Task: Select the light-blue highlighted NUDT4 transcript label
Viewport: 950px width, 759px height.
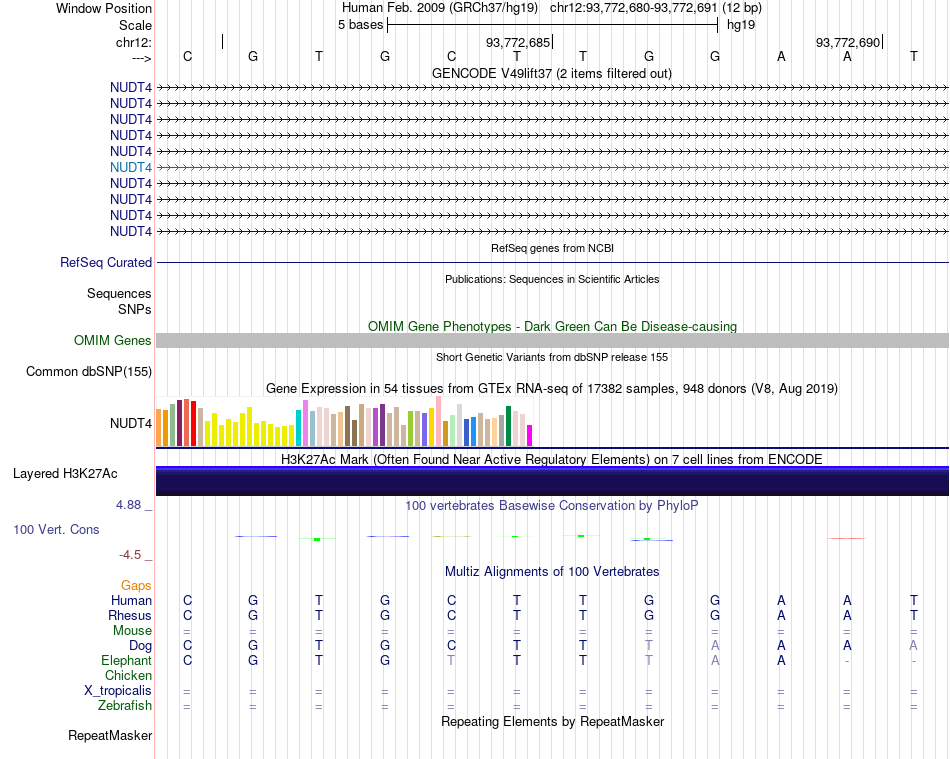Action: tap(131, 167)
